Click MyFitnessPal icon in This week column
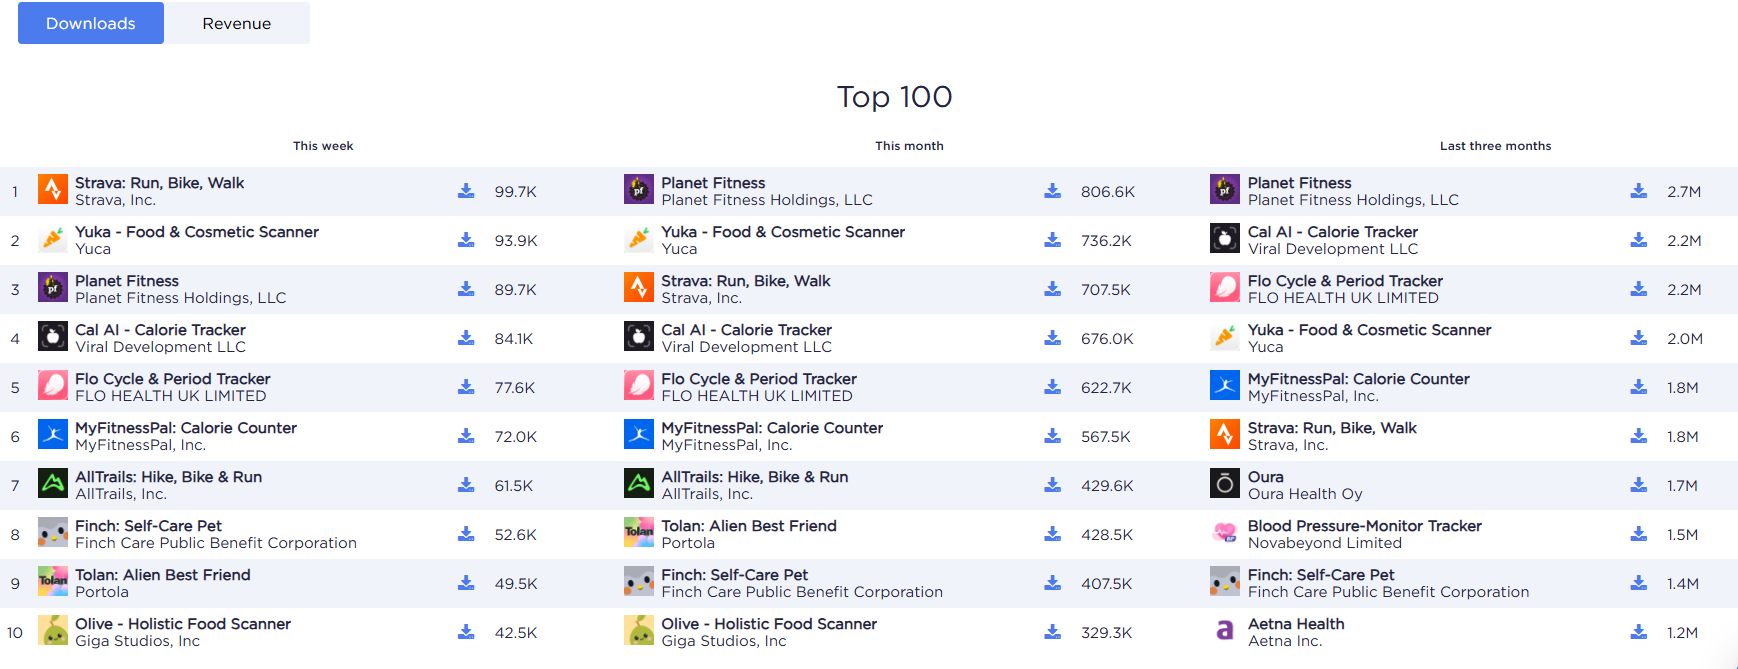Screen dimensions: 1738x669 [52, 434]
